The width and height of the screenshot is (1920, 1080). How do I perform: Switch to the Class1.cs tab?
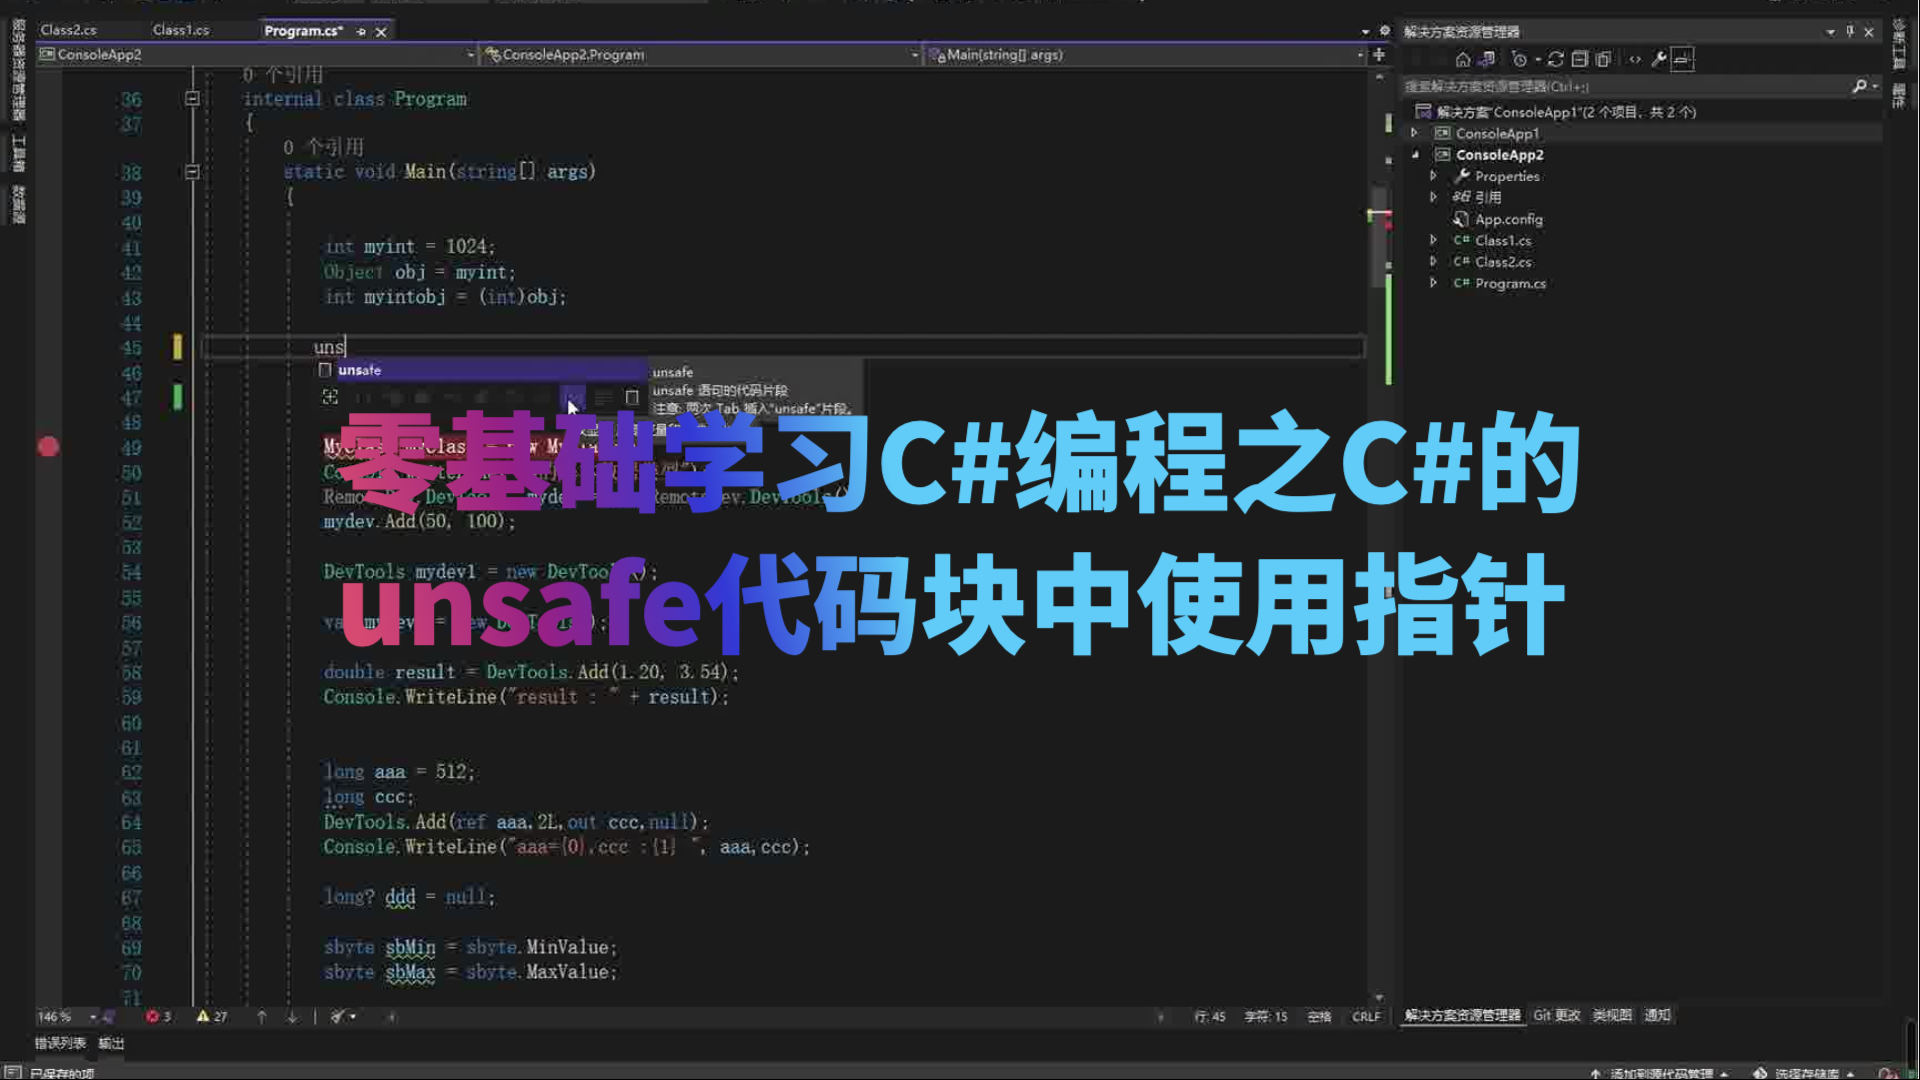pos(180,30)
